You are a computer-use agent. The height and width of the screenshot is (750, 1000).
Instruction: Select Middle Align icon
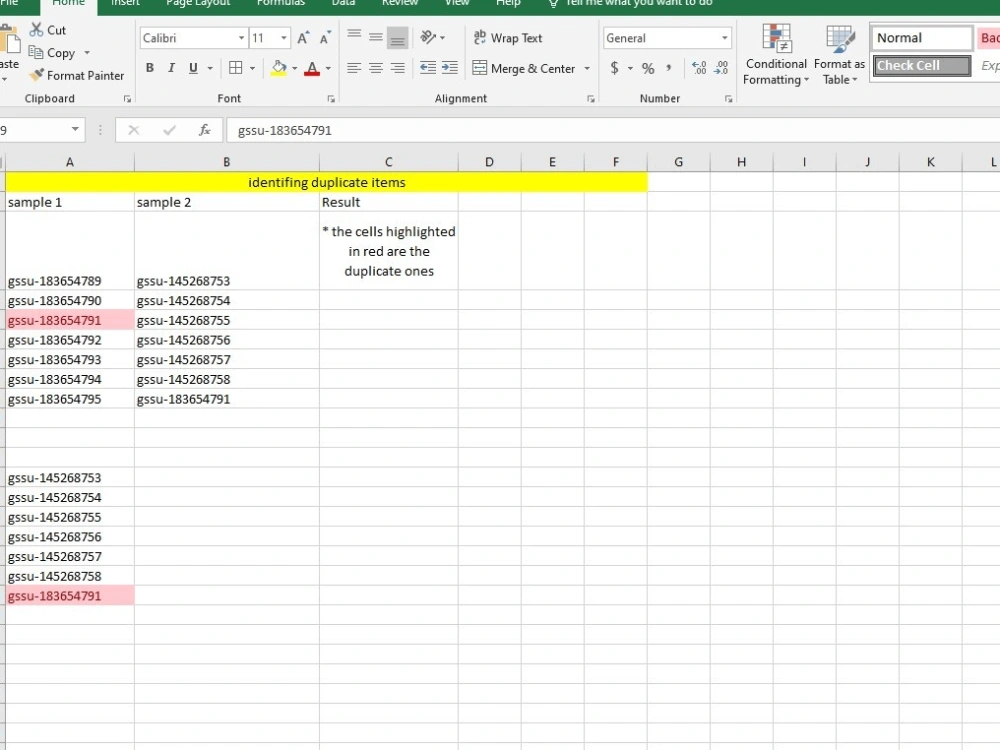(376, 38)
